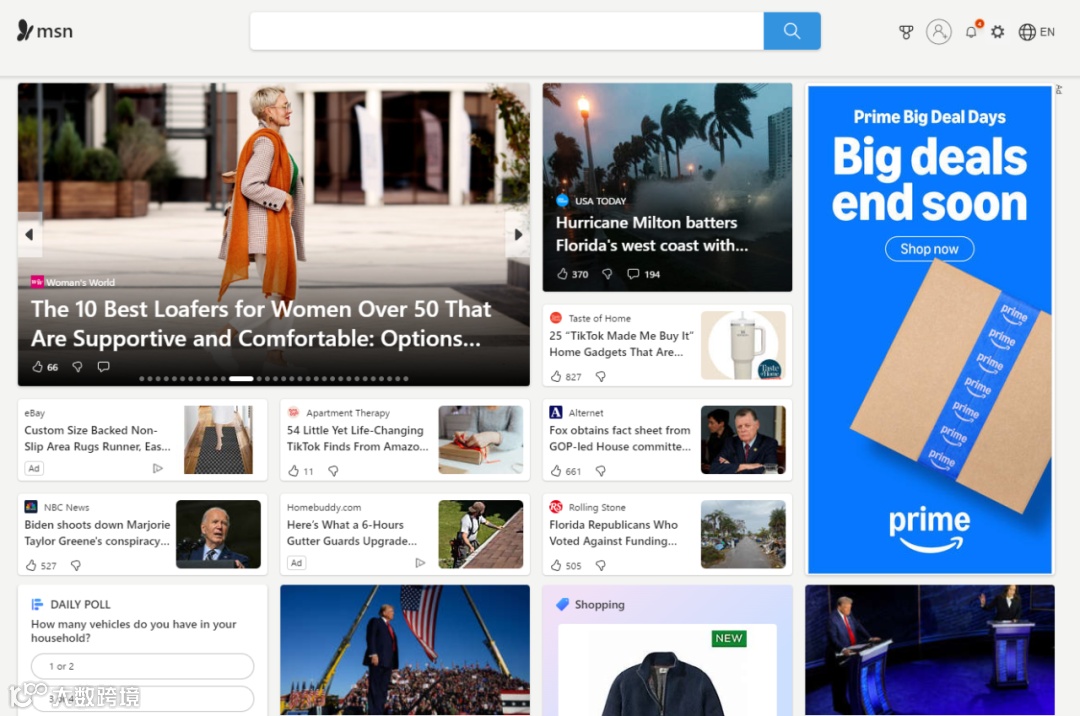The image size is (1080, 716).
Task: Like the TikTok Made Me Buy It article
Action: (565, 377)
